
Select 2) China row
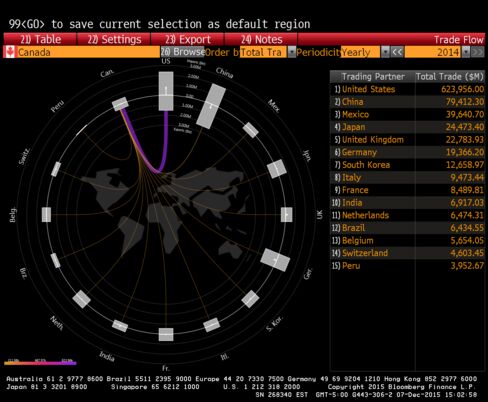pos(407,102)
